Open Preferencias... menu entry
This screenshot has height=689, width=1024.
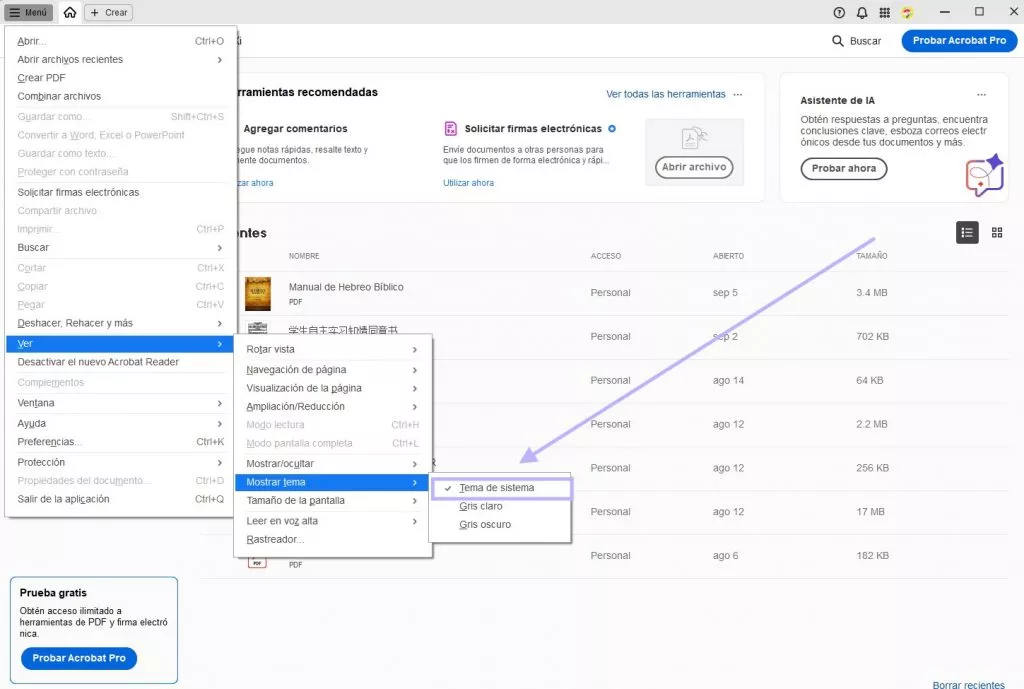point(120,441)
